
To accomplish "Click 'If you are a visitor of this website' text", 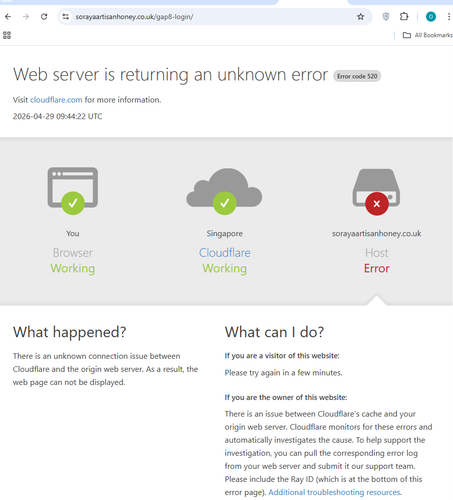I will point(282,356).
